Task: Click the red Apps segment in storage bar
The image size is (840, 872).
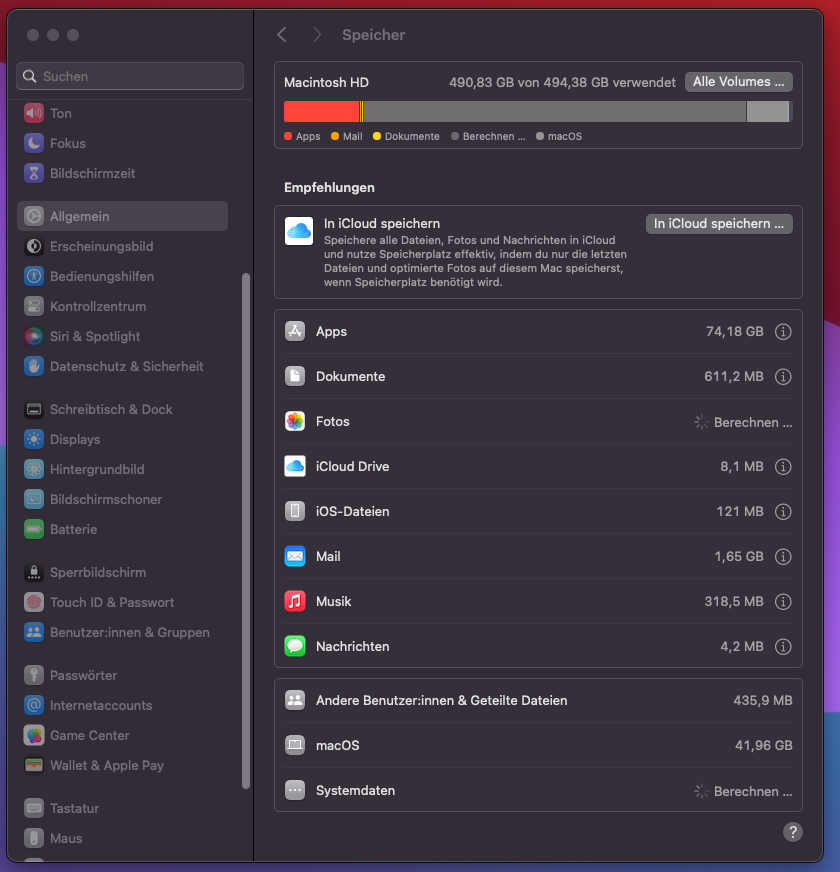Action: tap(322, 112)
